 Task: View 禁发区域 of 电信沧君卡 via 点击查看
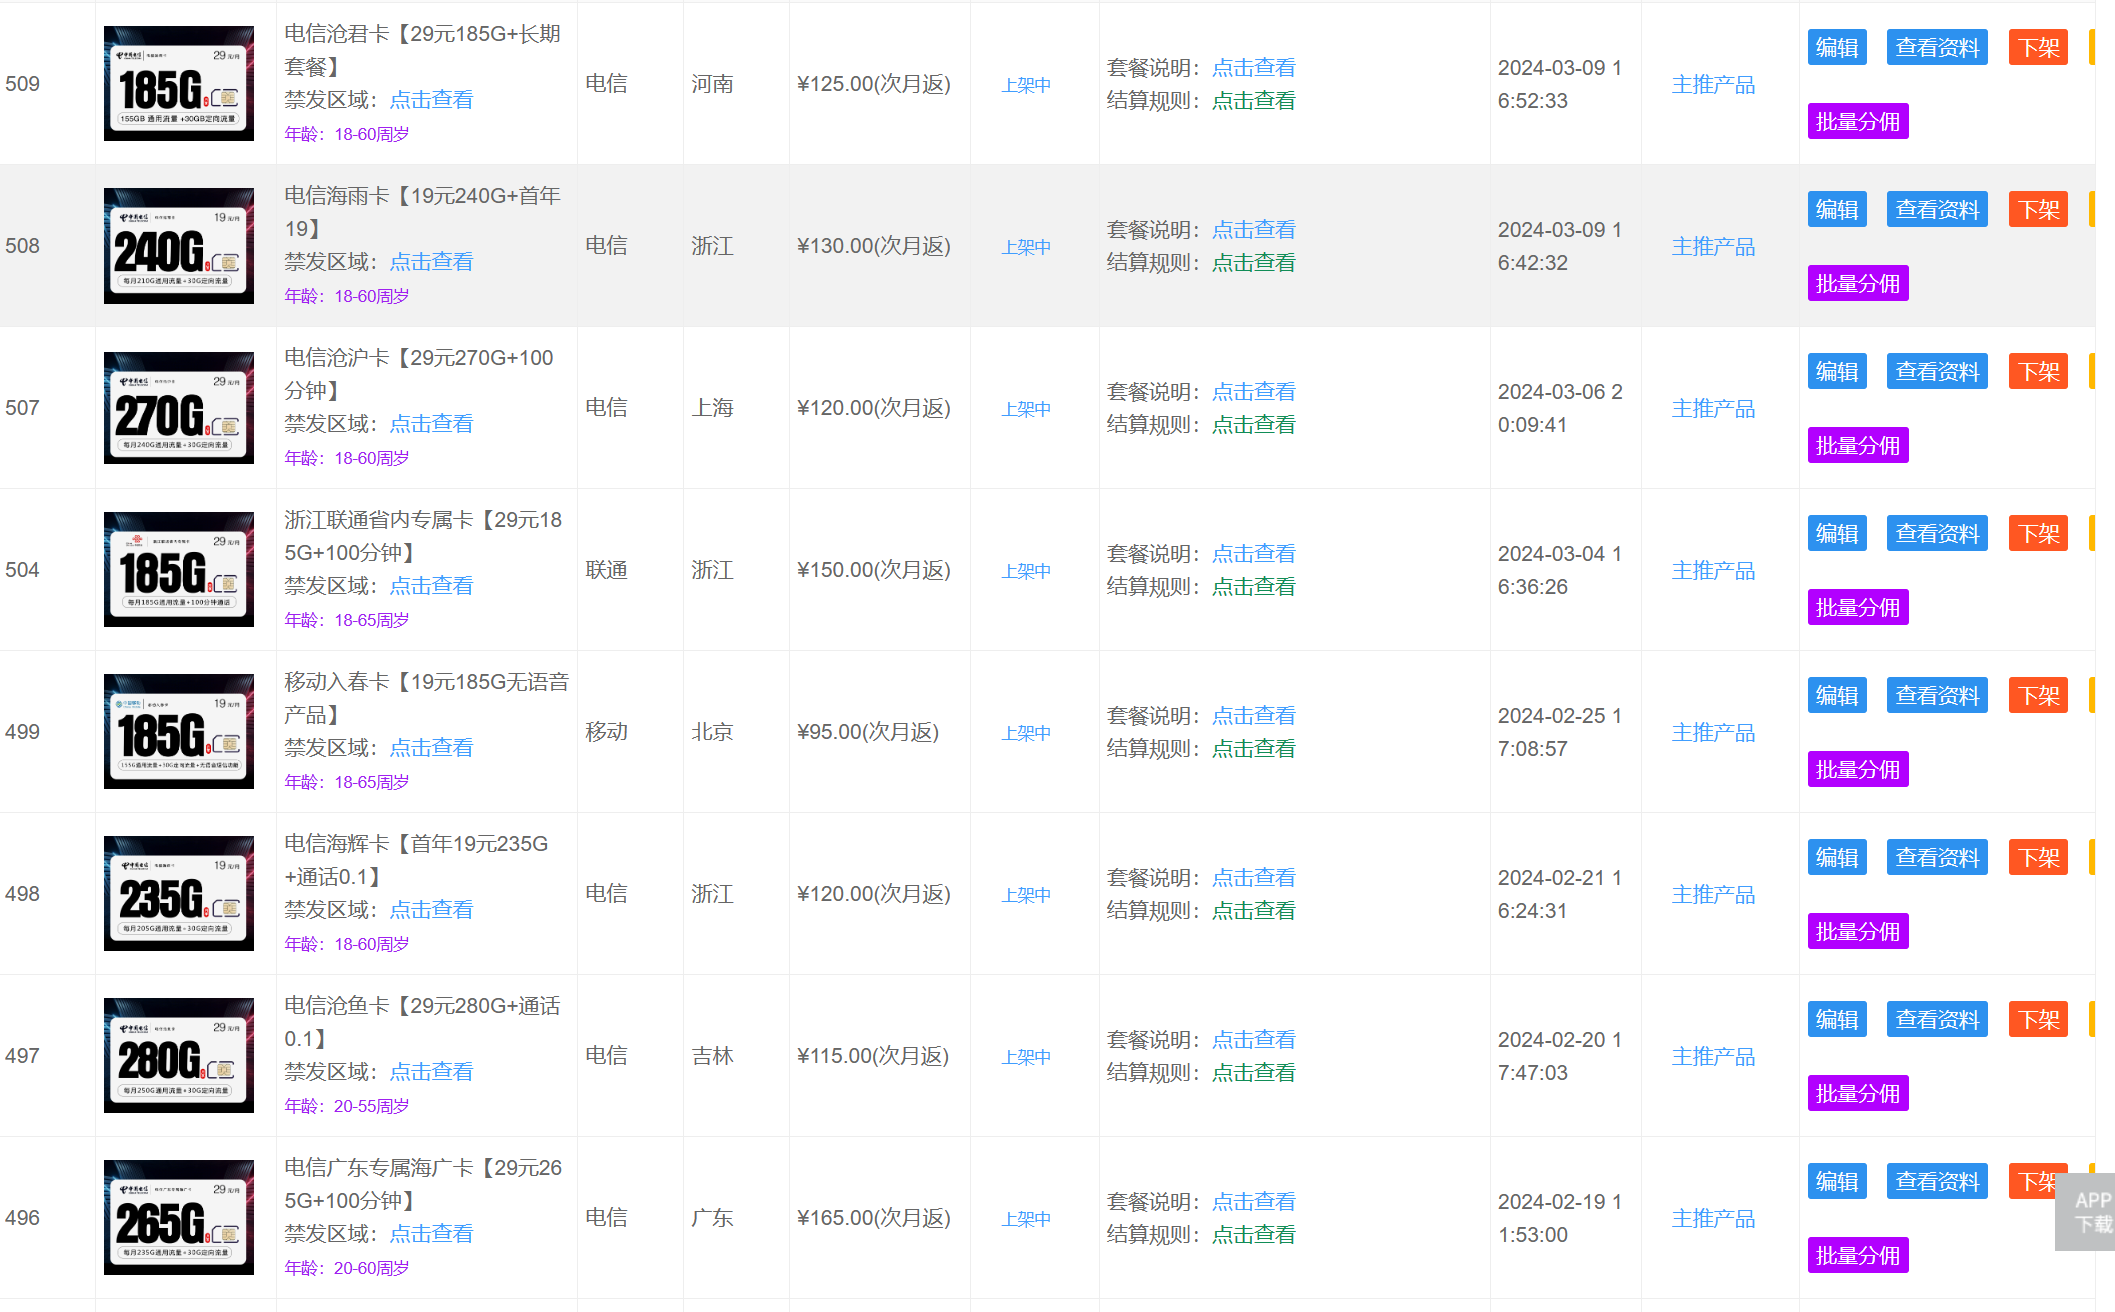pos(430,100)
